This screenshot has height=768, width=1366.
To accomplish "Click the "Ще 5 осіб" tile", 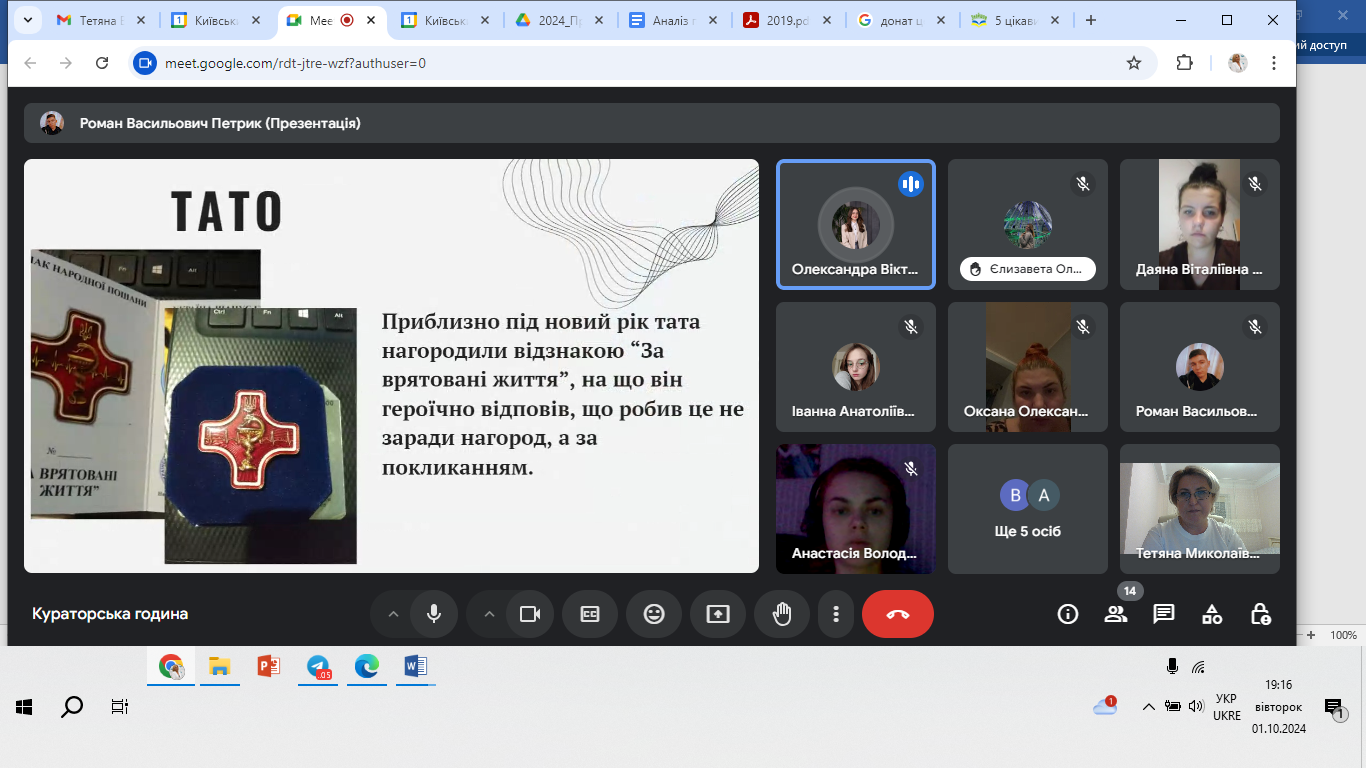I will 1028,509.
